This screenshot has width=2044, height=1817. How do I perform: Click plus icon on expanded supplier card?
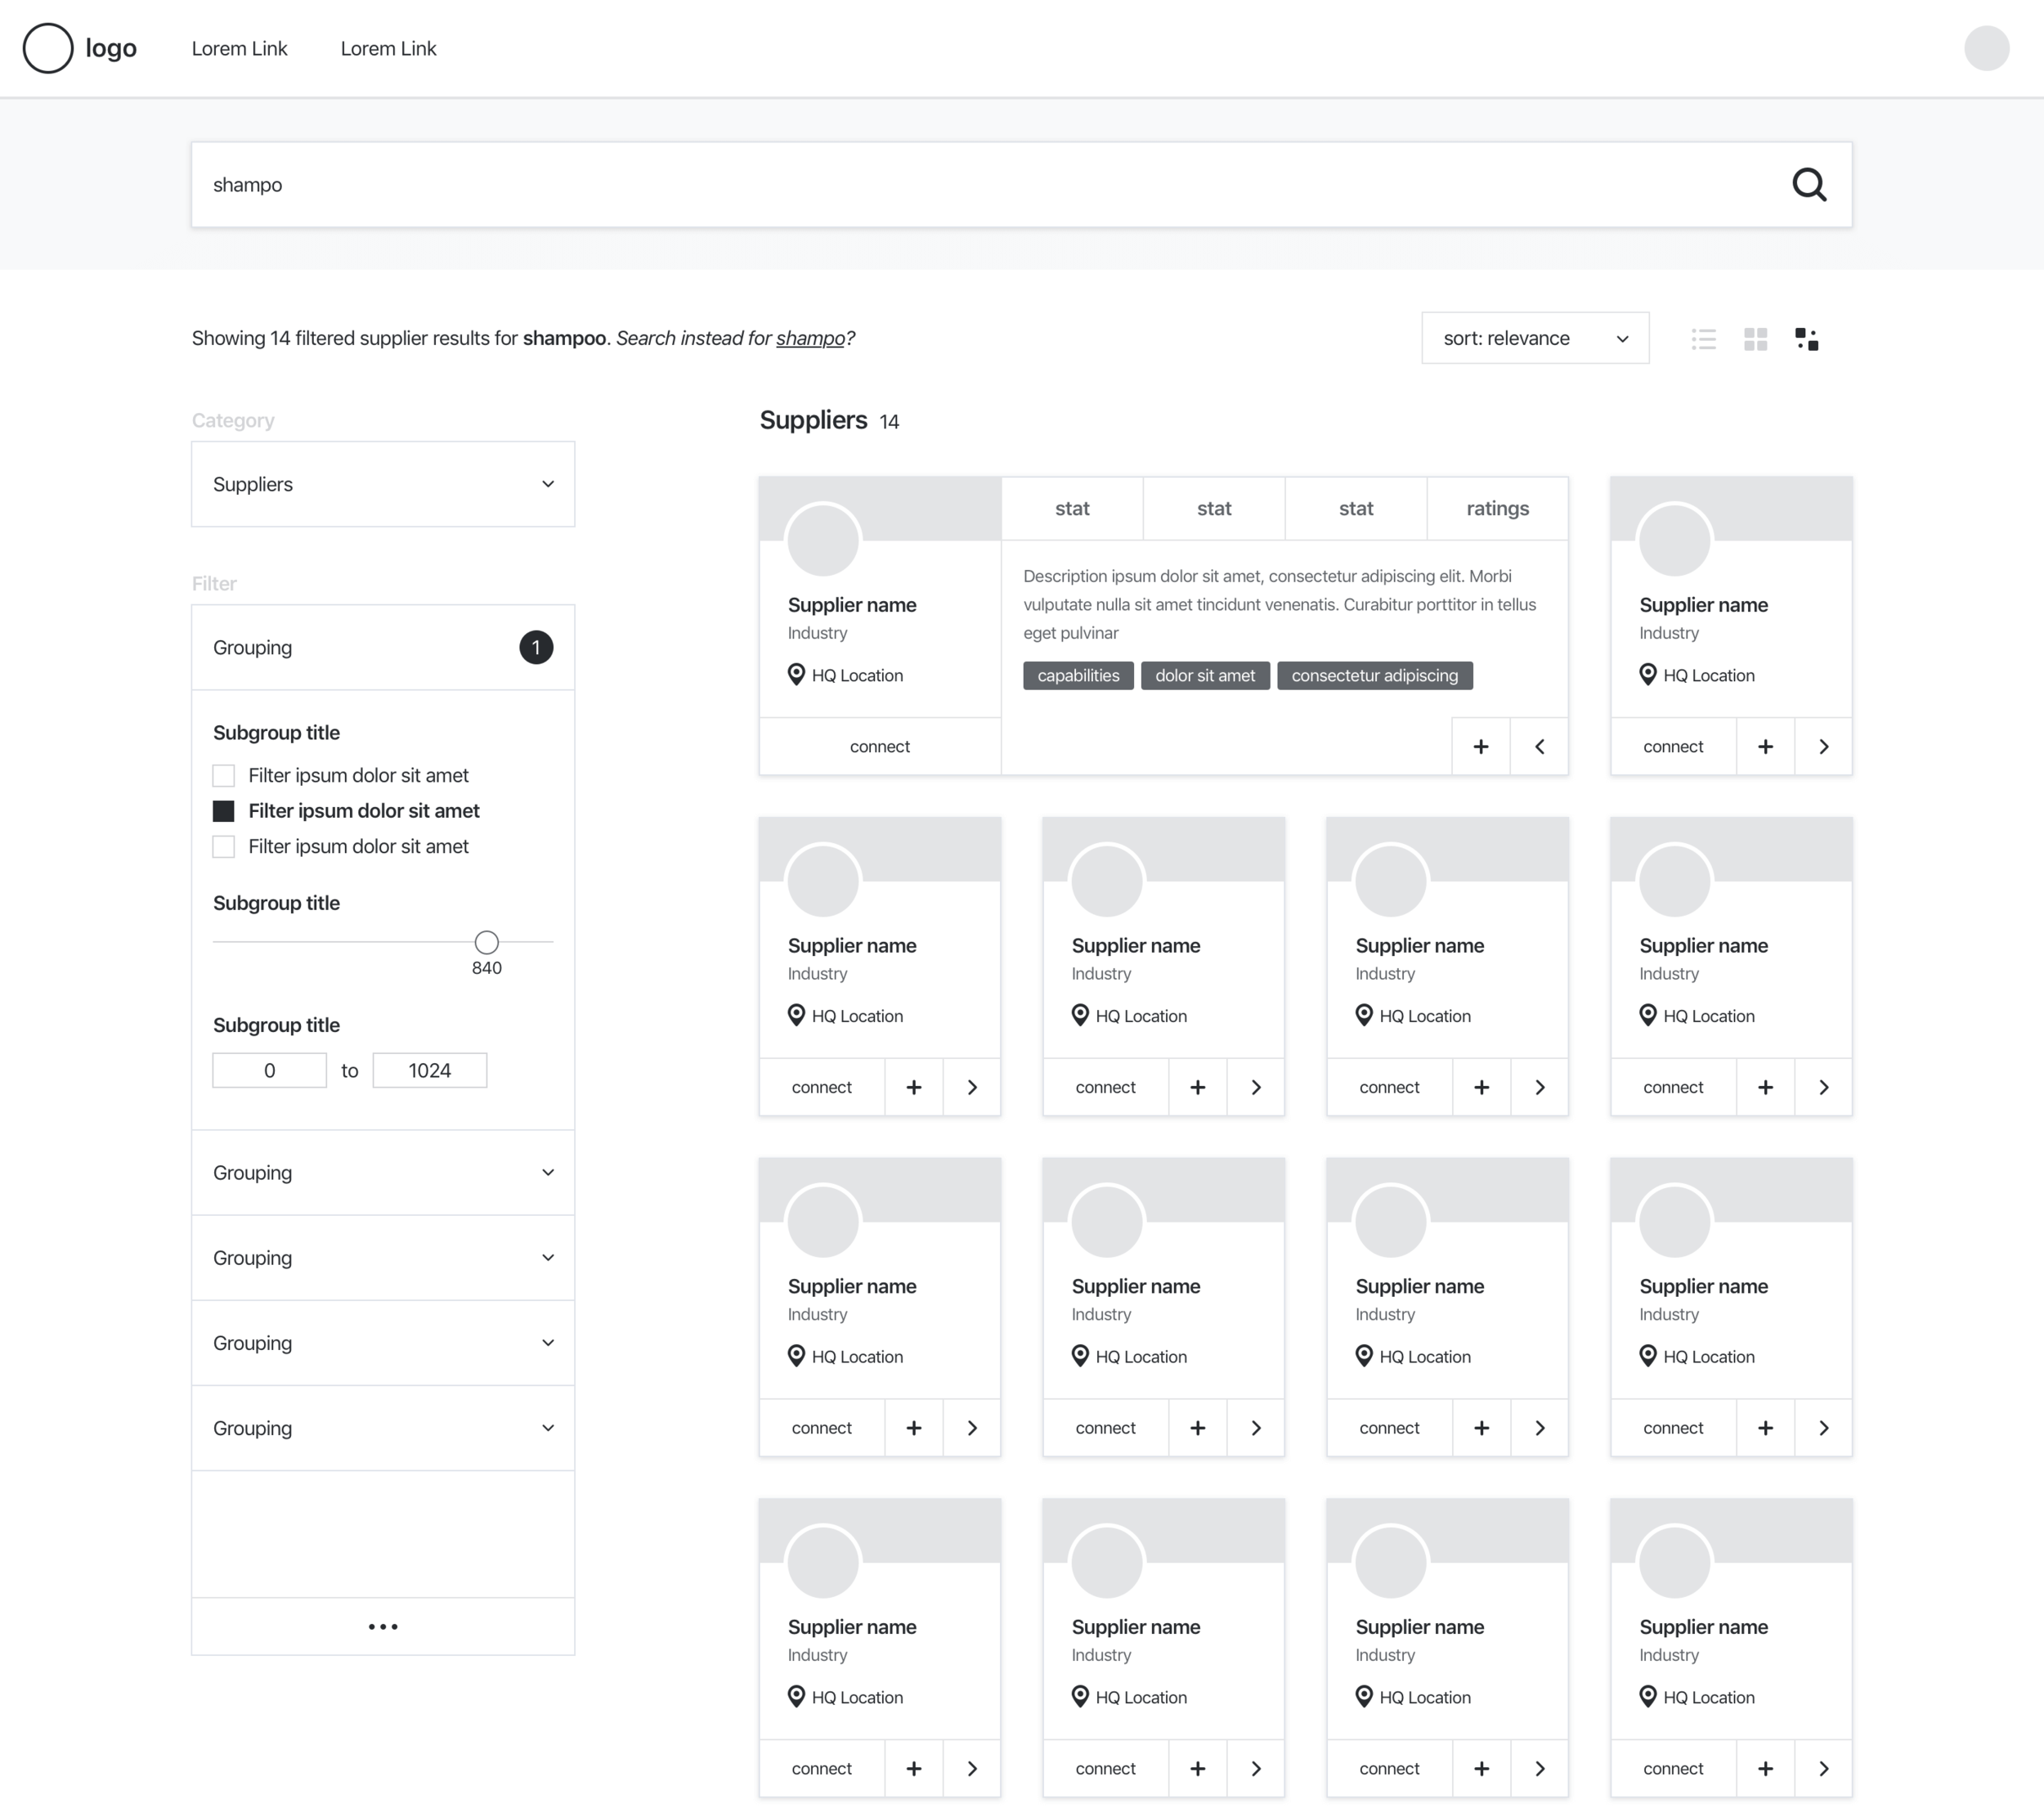1480,746
